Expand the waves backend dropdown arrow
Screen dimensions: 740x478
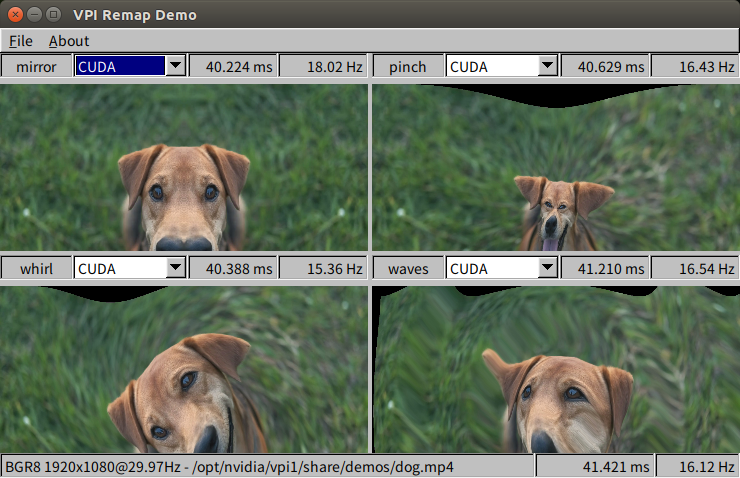[x=547, y=268]
